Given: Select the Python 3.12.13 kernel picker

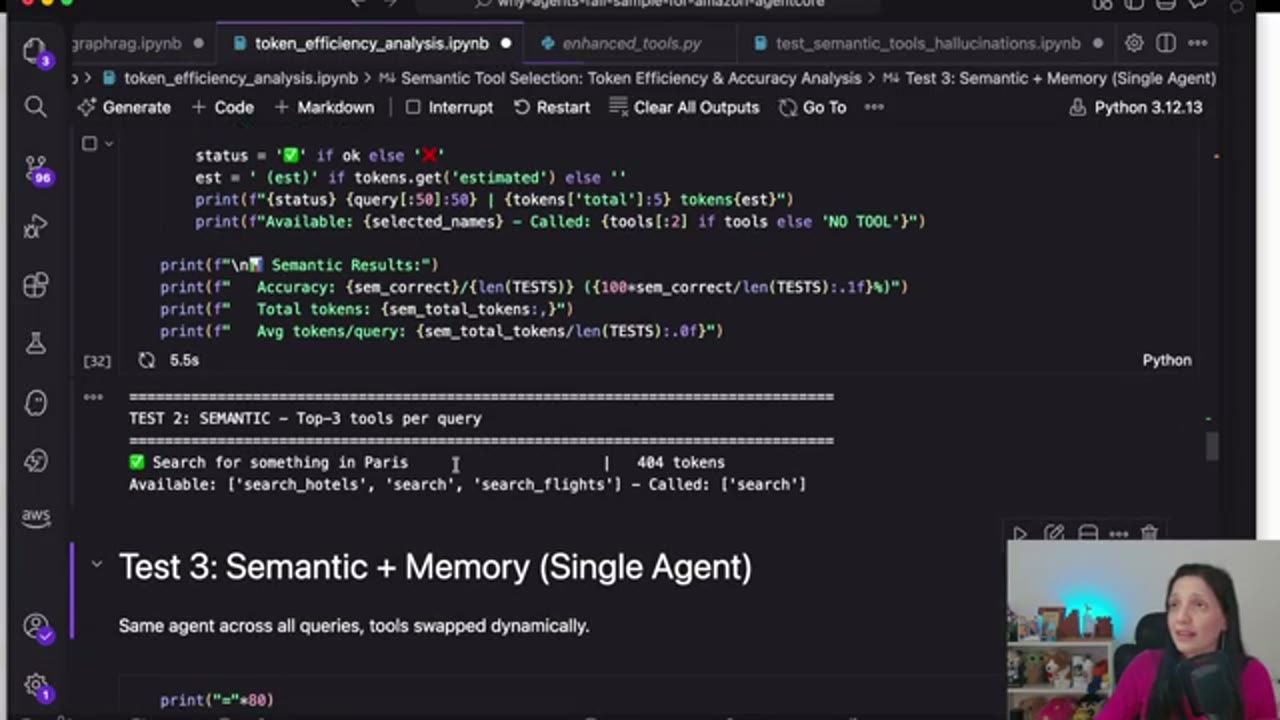Looking at the screenshot, I should pos(1136,107).
